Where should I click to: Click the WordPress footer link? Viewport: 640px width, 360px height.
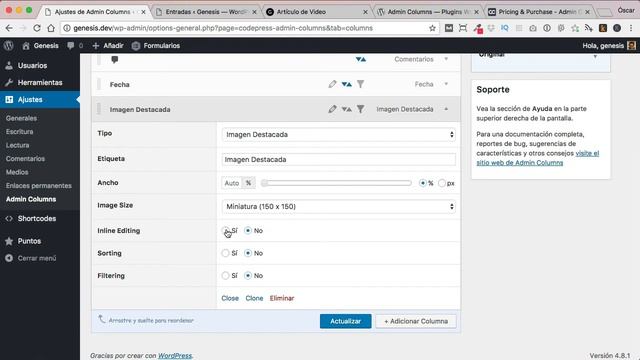pos(175,356)
